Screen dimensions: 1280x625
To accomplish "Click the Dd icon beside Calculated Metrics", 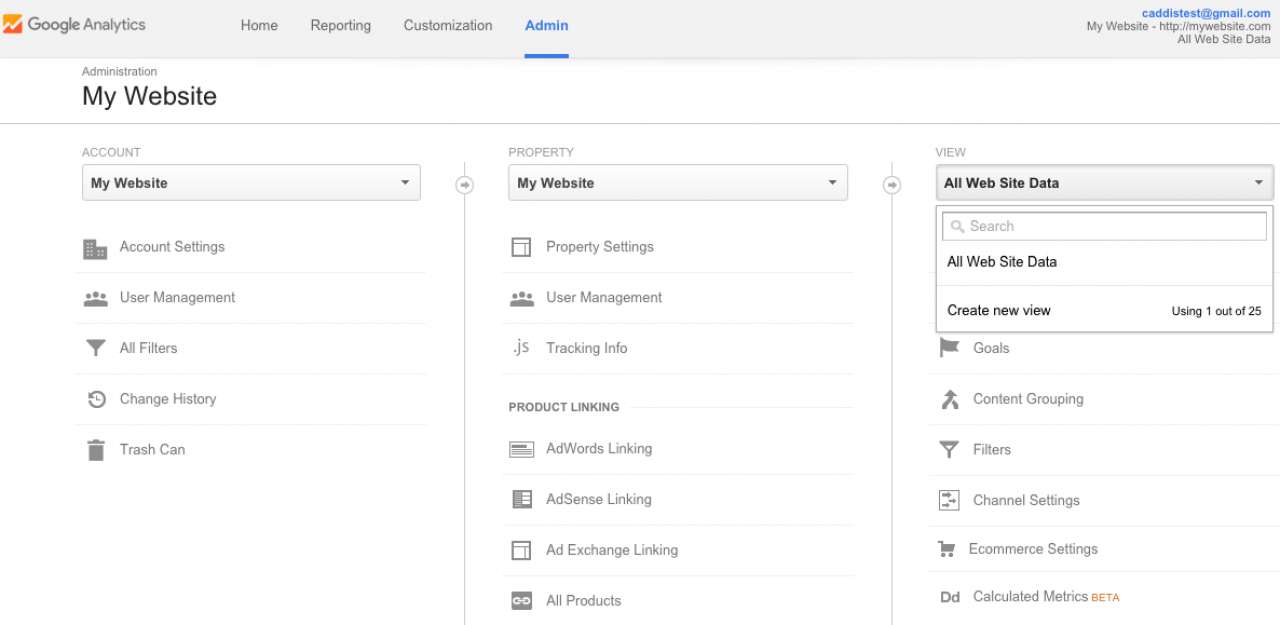I will pyautogui.click(x=950, y=597).
